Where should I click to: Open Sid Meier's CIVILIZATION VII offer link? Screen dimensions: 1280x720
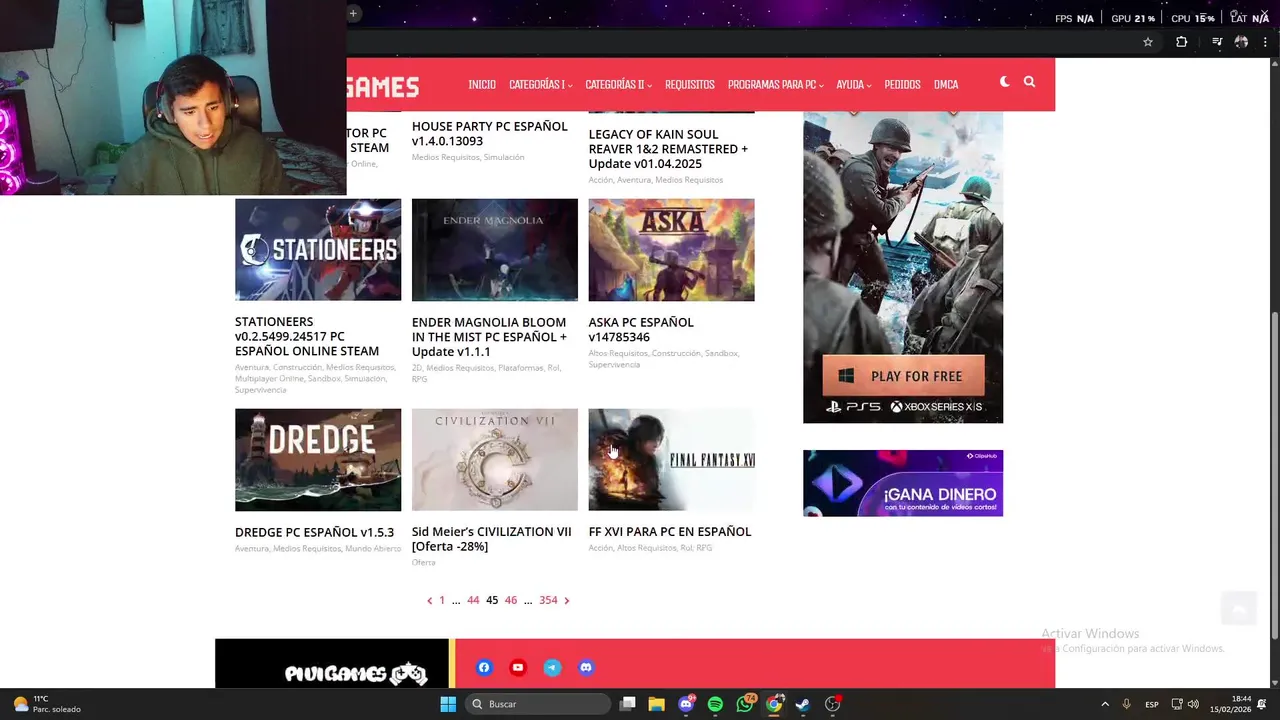click(491, 539)
